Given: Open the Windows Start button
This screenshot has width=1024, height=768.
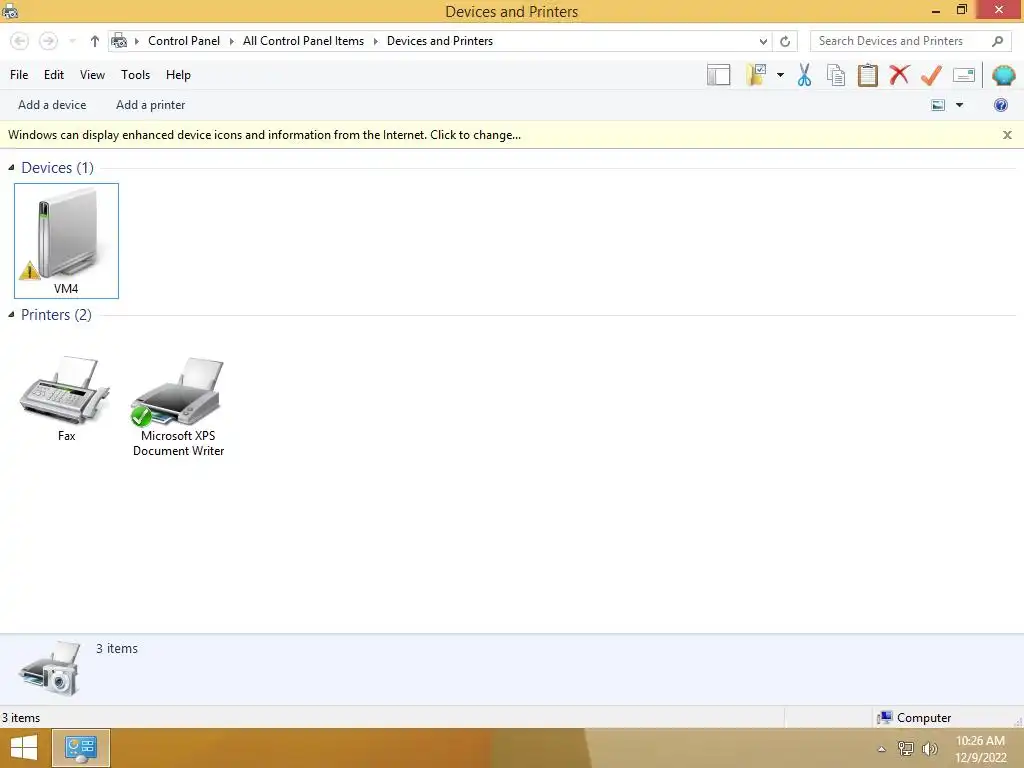Looking at the screenshot, I should [x=24, y=748].
